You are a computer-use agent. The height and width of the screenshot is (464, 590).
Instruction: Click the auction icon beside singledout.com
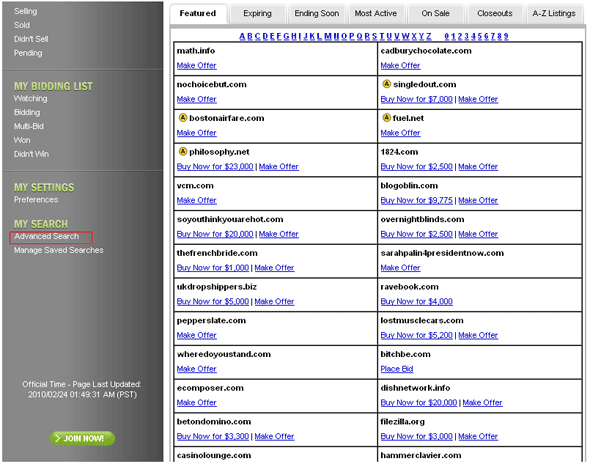tap(386, 84)
